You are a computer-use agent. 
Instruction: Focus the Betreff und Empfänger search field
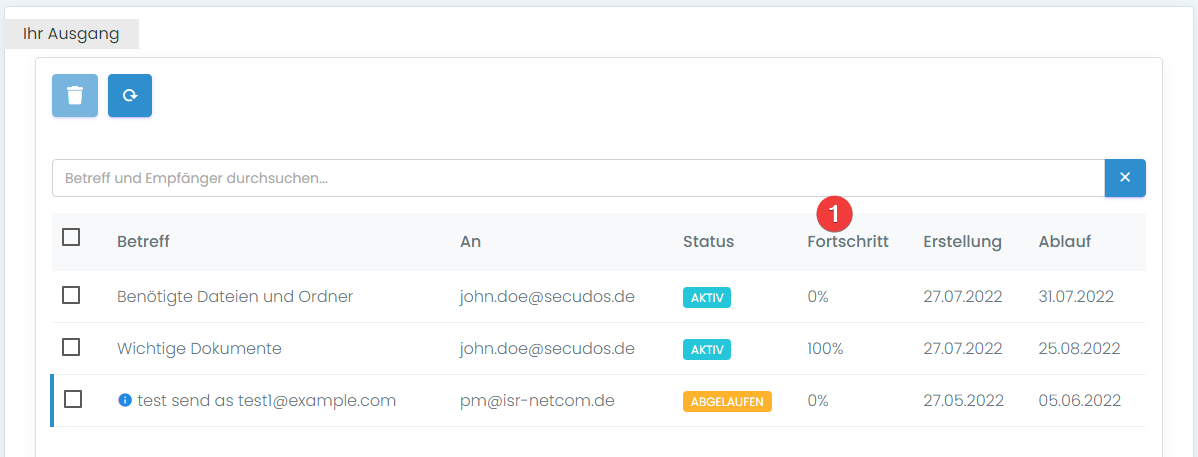(577, 178)
